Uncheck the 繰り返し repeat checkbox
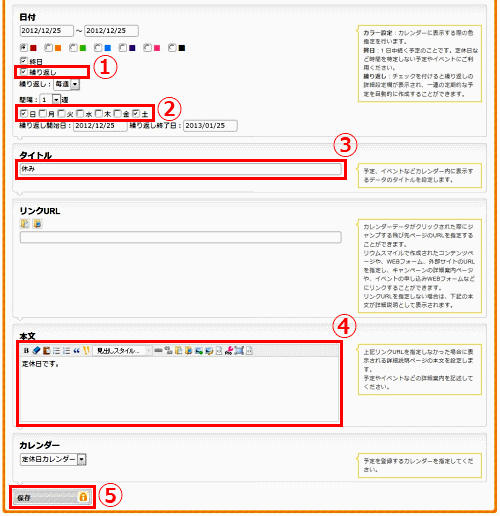Screen dimensions: 500x516 pos(23,72)
